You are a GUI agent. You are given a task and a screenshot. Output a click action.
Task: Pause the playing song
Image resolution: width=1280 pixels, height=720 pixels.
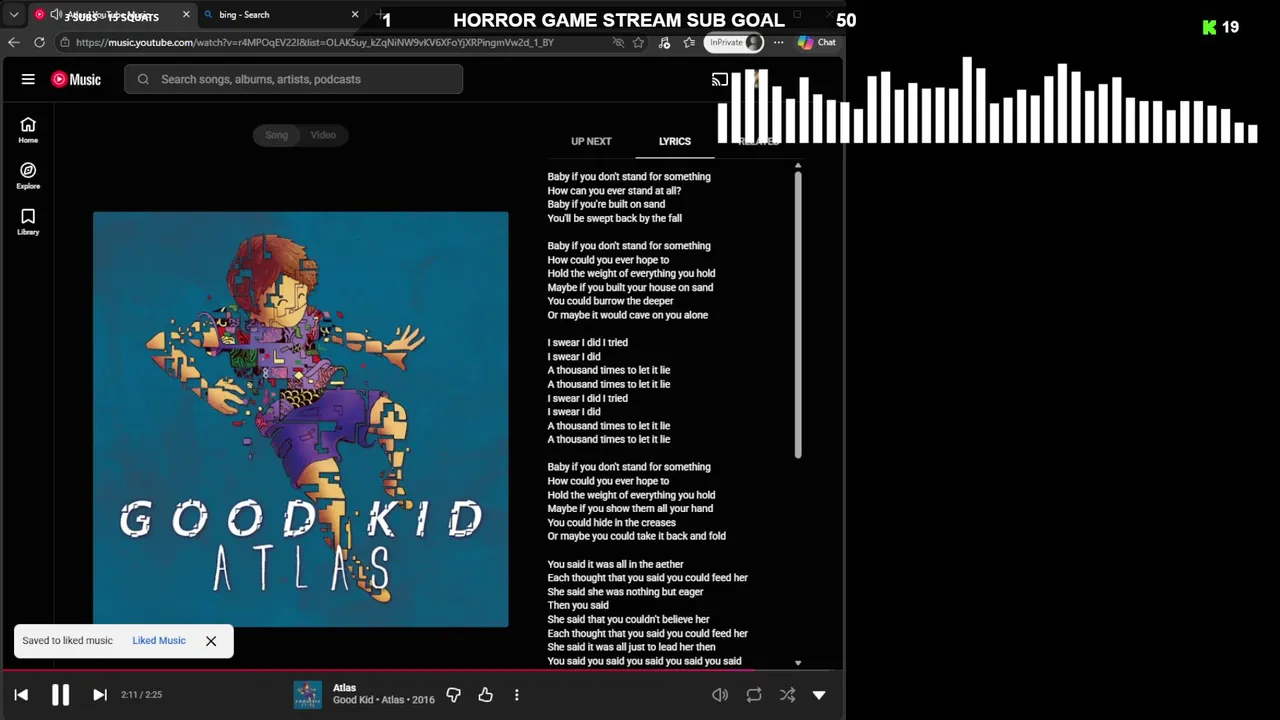click(x=60, y=695)
